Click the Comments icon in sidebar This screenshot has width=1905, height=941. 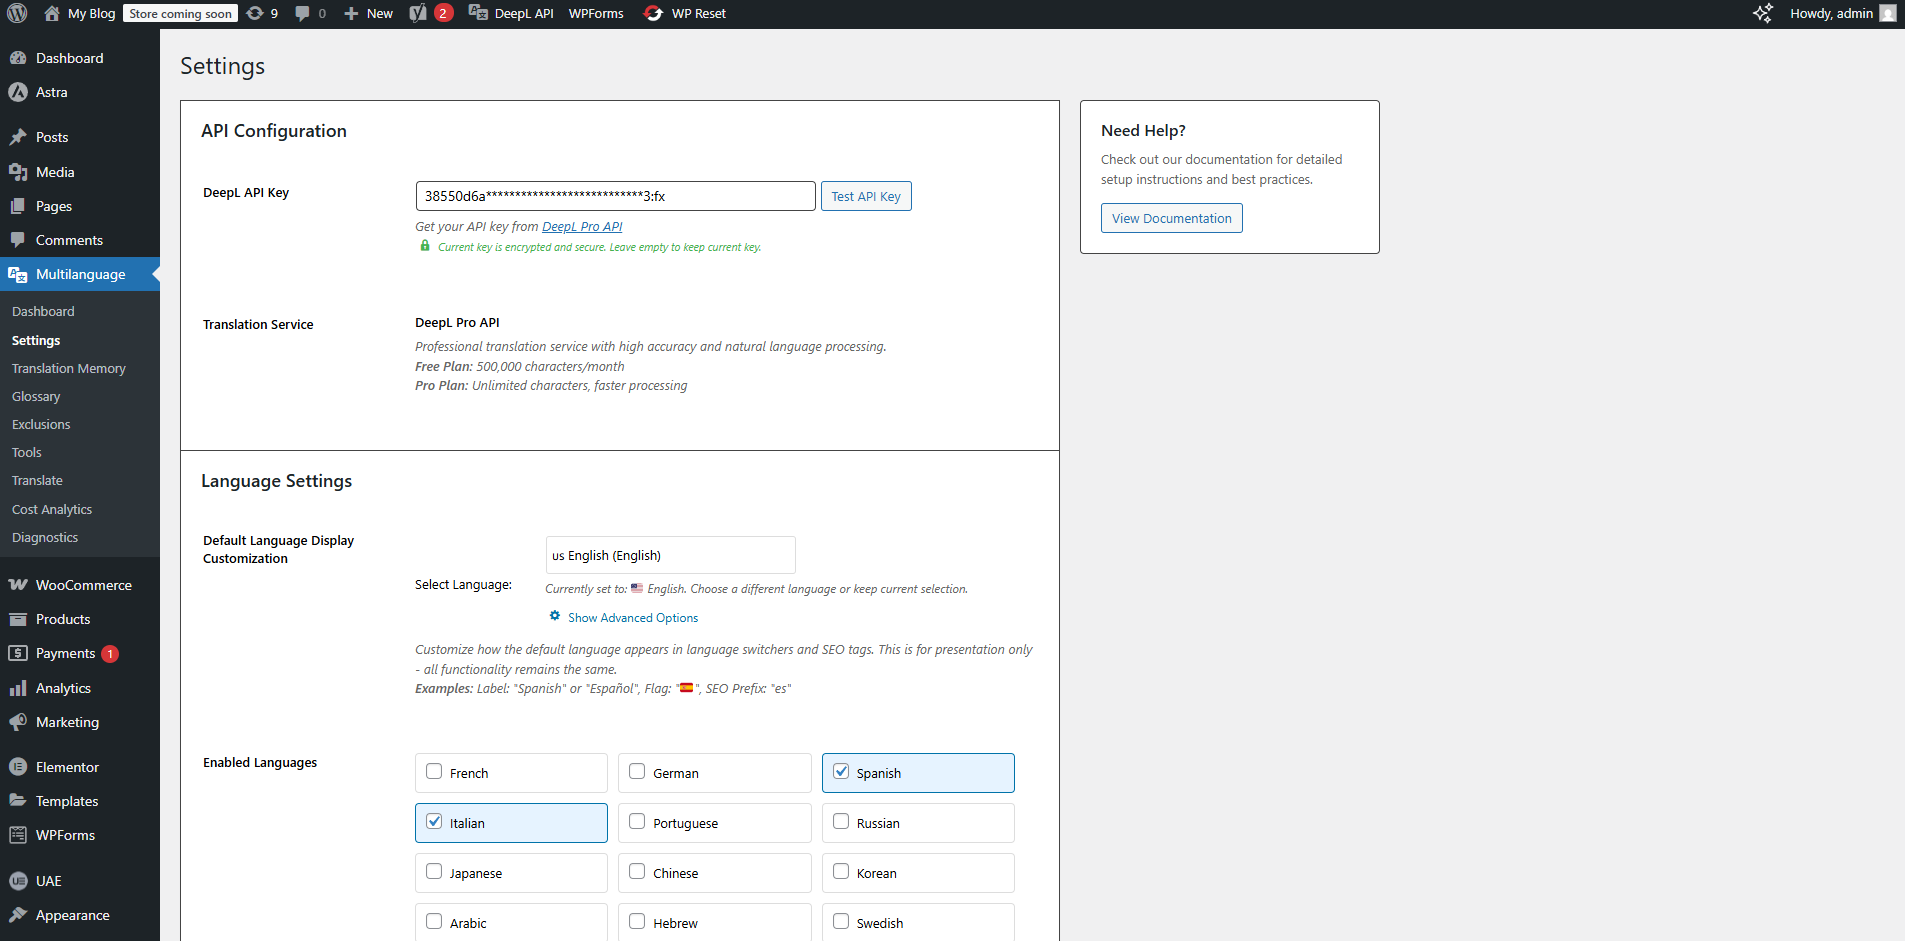18,240
